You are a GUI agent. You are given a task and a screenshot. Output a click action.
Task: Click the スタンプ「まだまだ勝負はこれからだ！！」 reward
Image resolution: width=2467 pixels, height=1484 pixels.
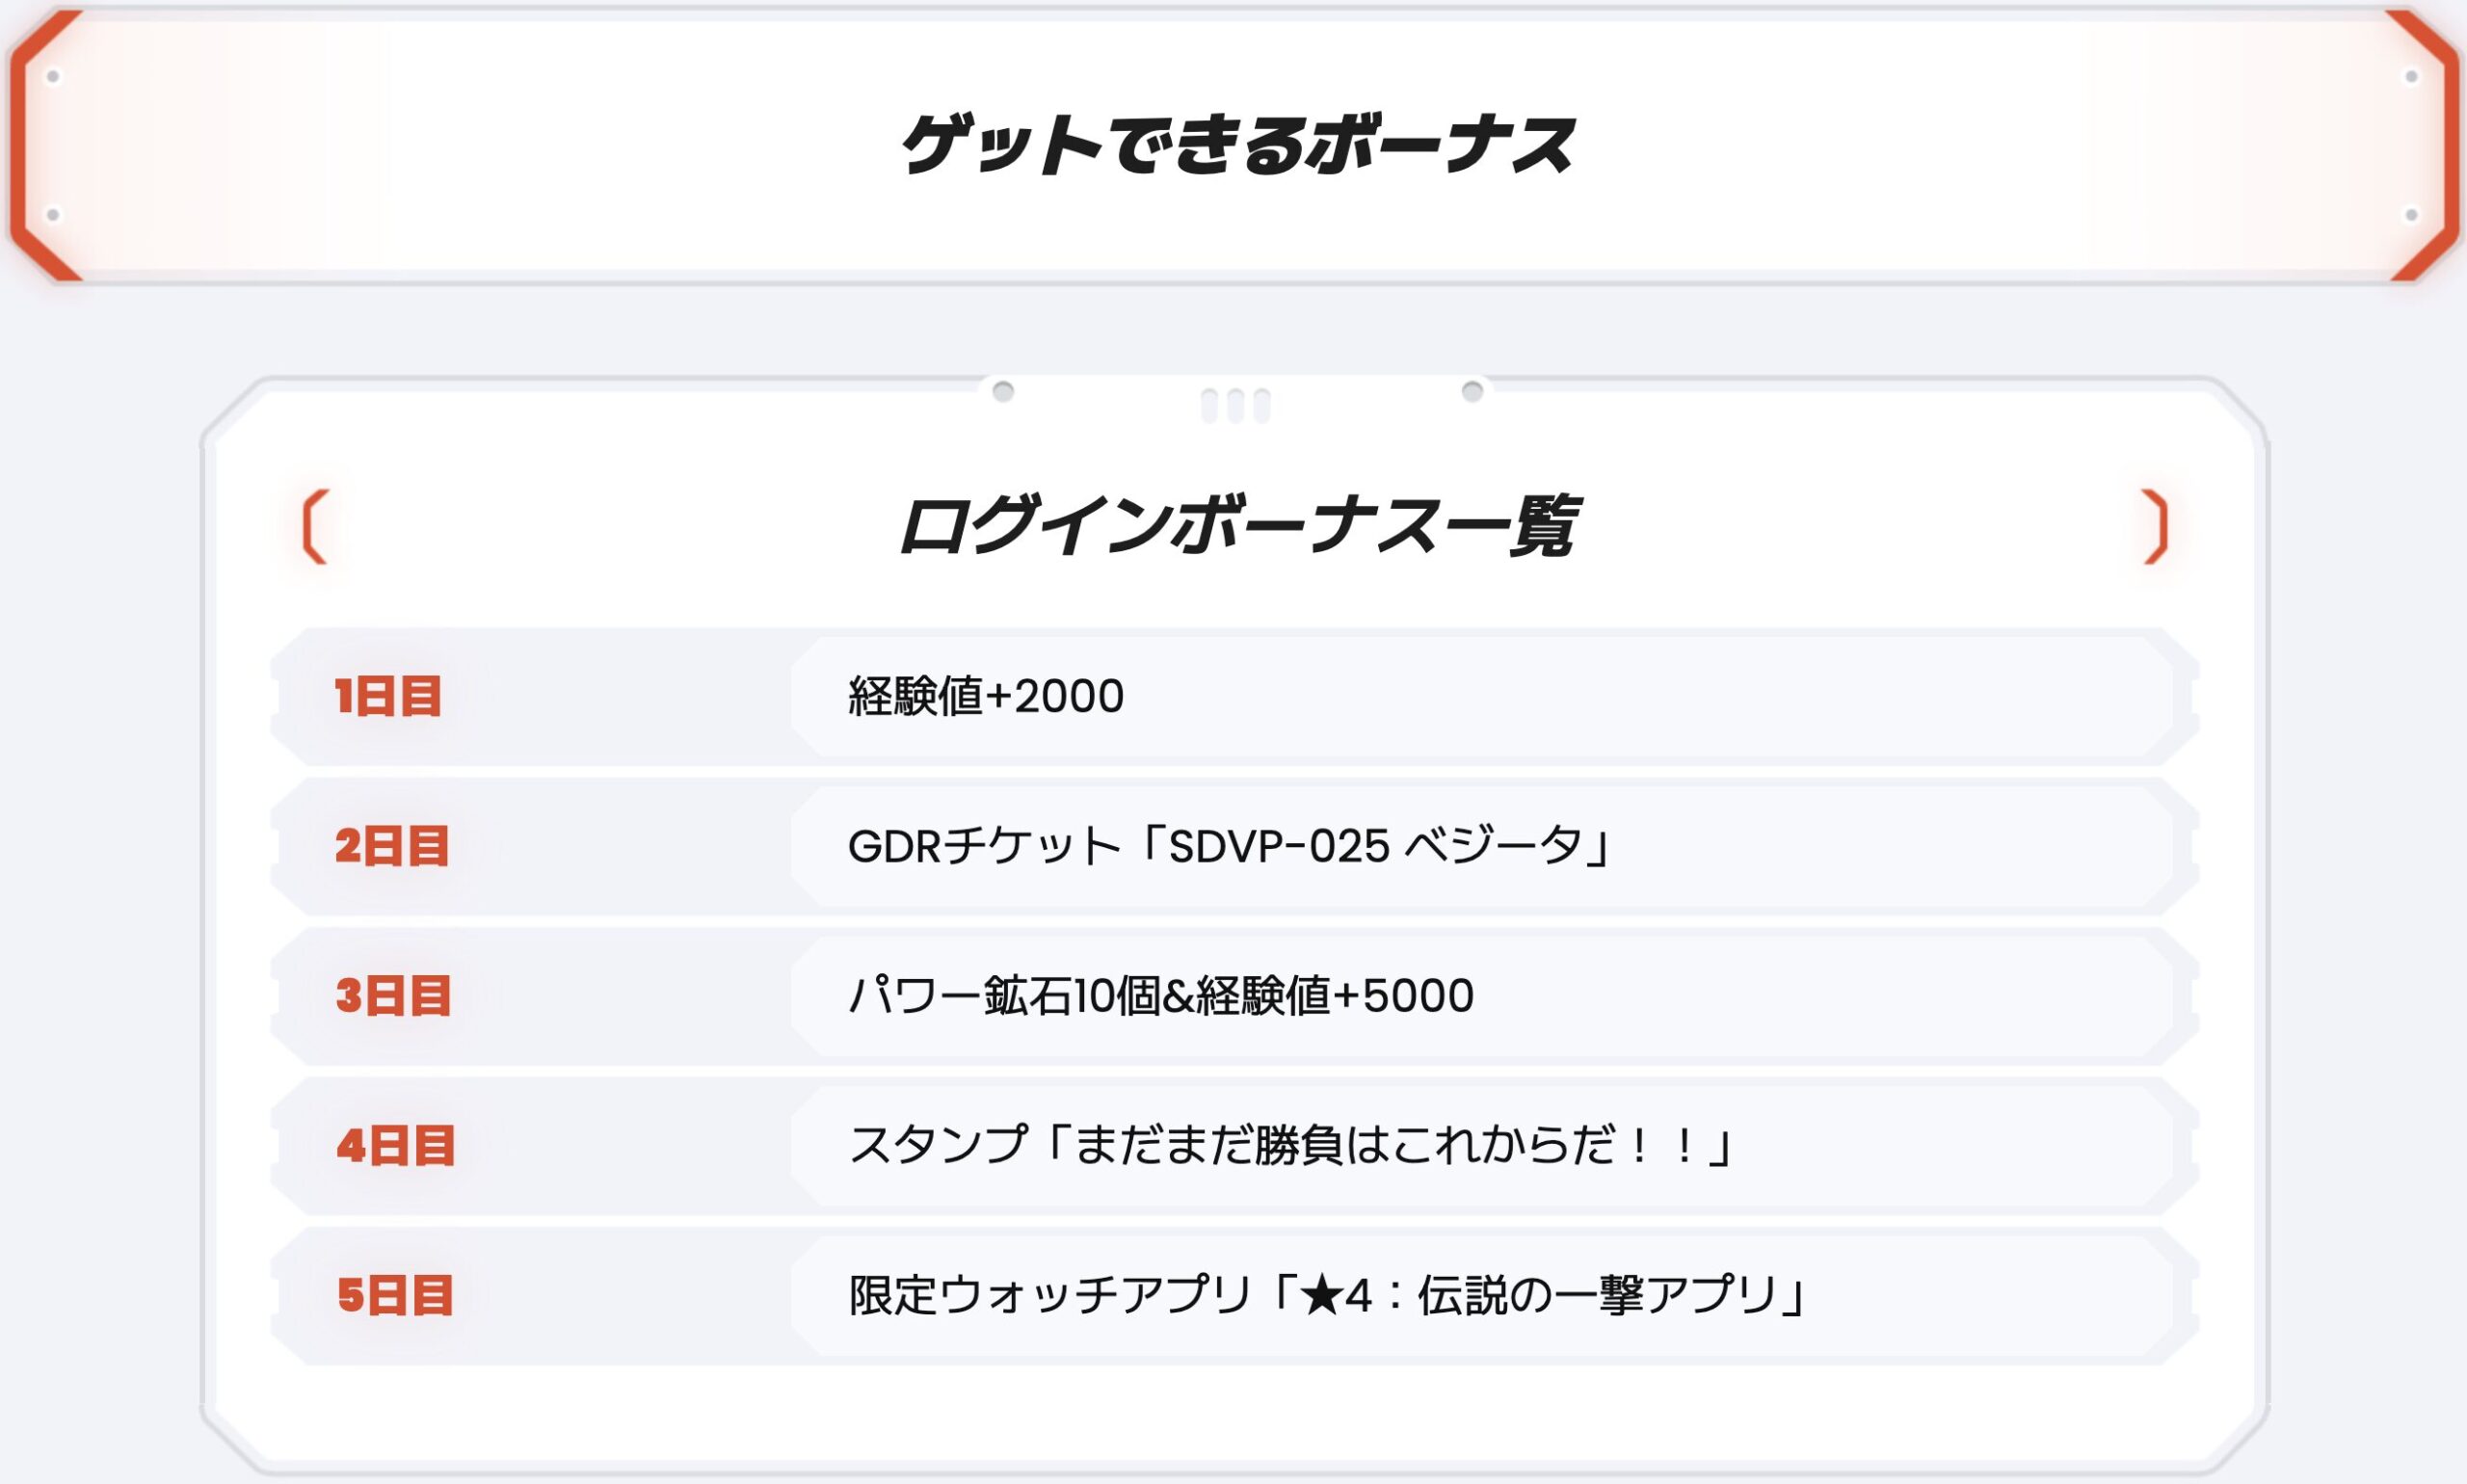coord(1290,1146)
